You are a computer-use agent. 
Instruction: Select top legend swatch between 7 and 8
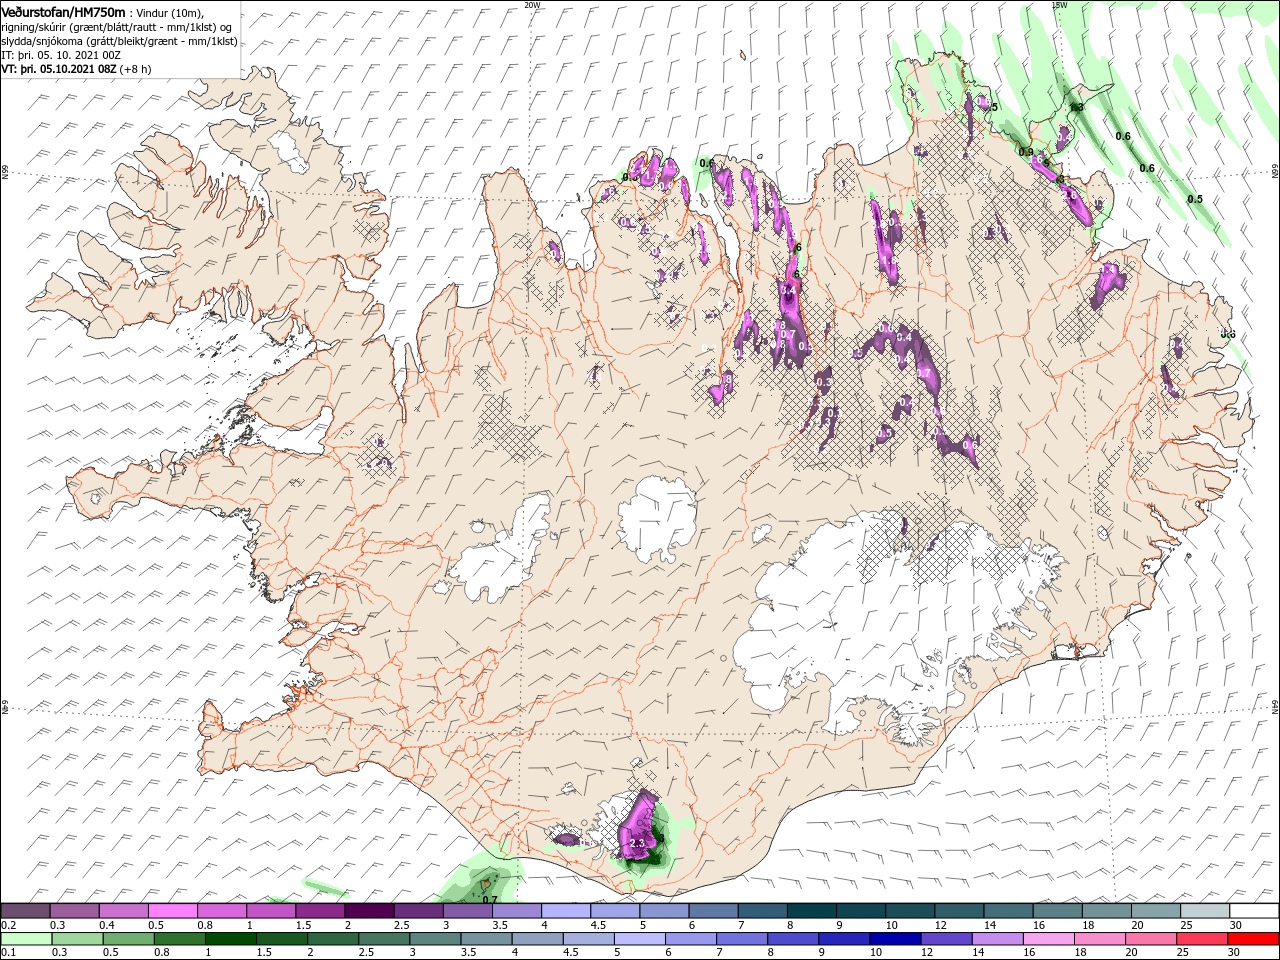[x=761, y=911]
